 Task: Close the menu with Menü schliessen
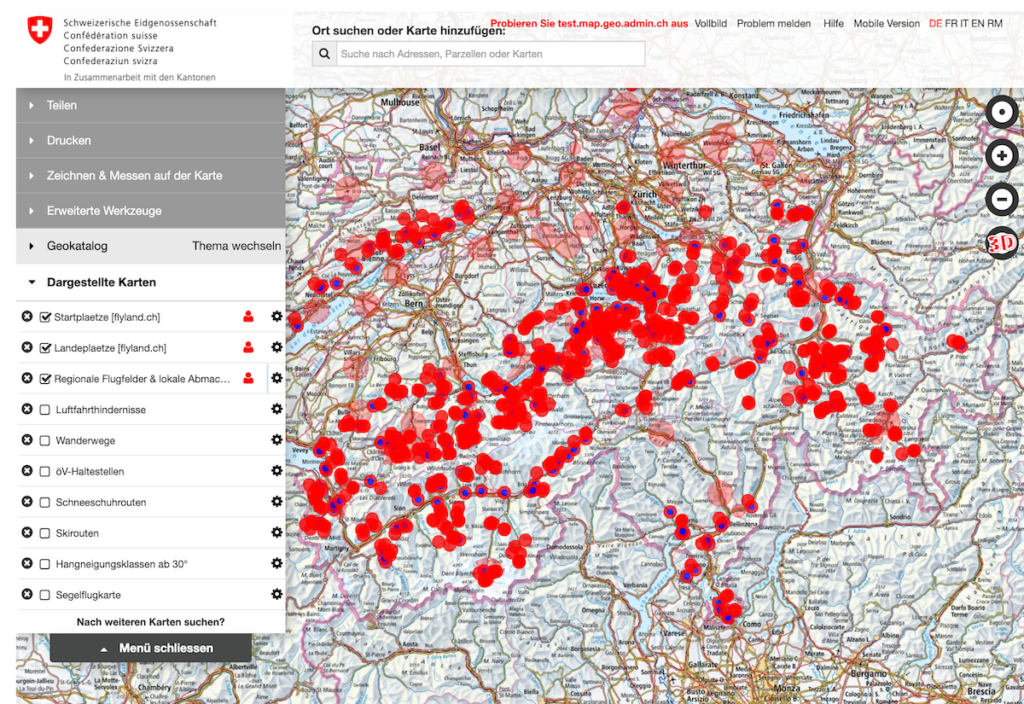click(x=151, y=648)
